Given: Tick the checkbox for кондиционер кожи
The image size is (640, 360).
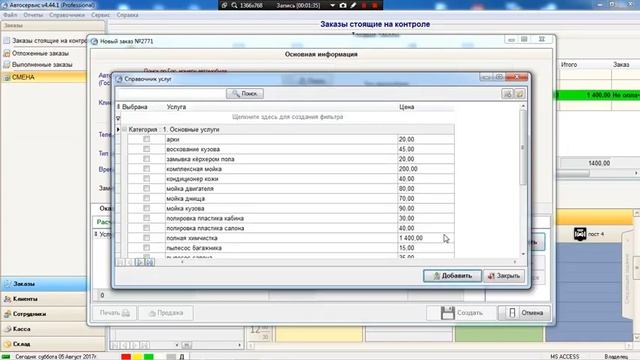Looking at the screenshot, I should (x=147, y=179).
